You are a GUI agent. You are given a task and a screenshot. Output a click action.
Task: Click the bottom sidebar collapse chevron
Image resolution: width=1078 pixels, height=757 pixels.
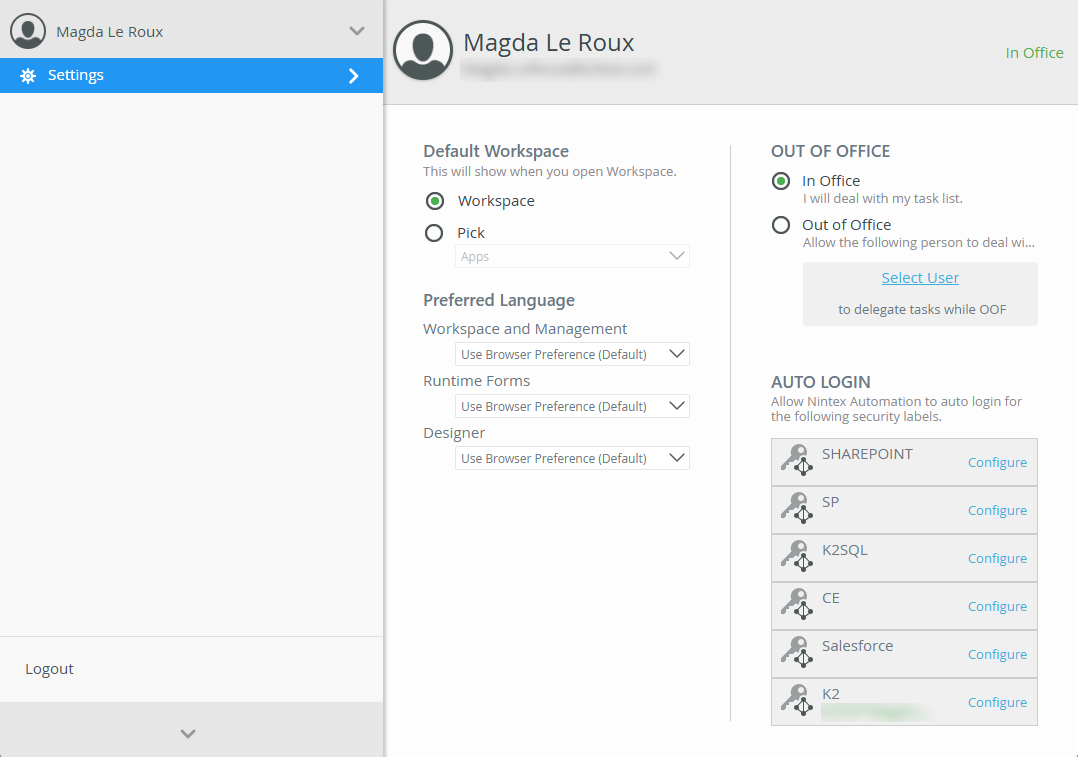(188, 734)
